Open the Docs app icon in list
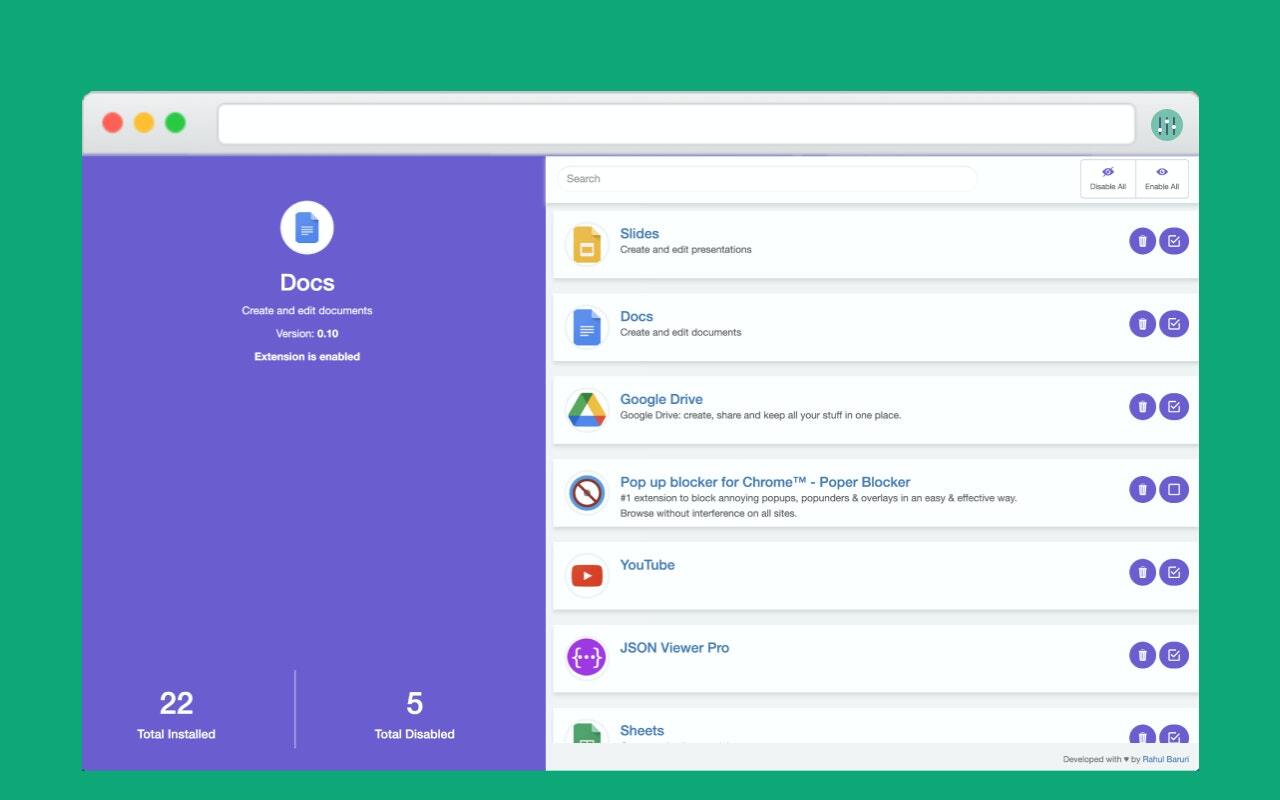 coord(587,327)
